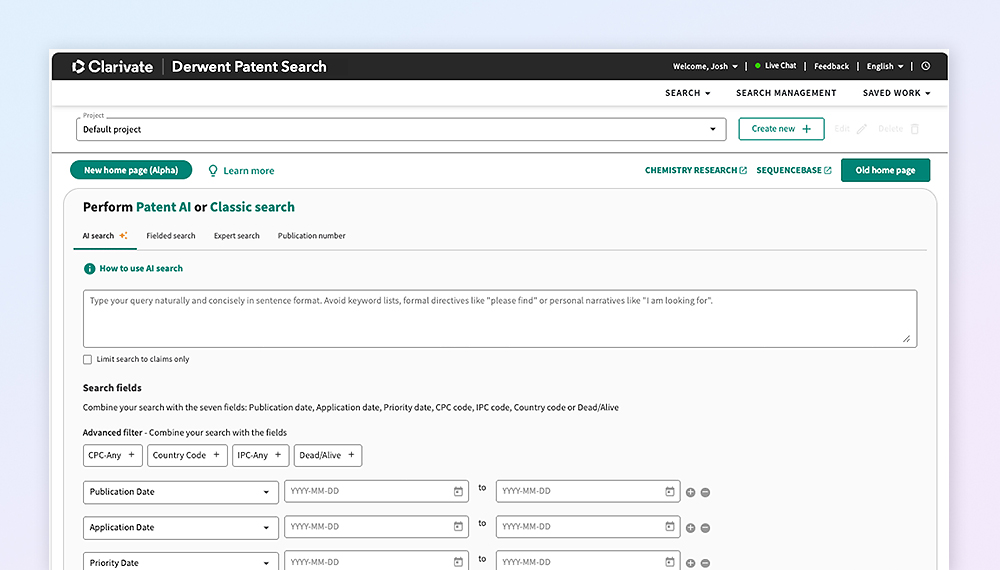Open the Chemistry Research external link

click(x=695, y=171)
